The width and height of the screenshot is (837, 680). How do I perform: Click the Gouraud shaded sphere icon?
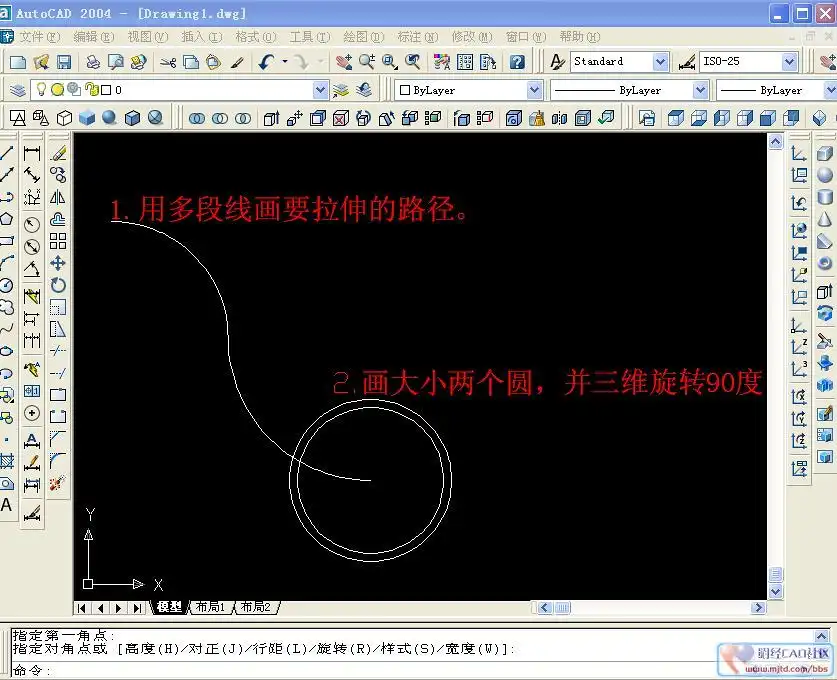(x=109, y=117)
